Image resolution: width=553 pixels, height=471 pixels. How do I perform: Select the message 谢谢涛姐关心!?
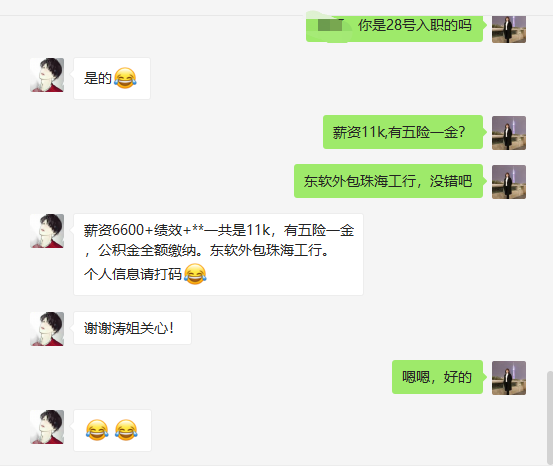click(132, 328)
